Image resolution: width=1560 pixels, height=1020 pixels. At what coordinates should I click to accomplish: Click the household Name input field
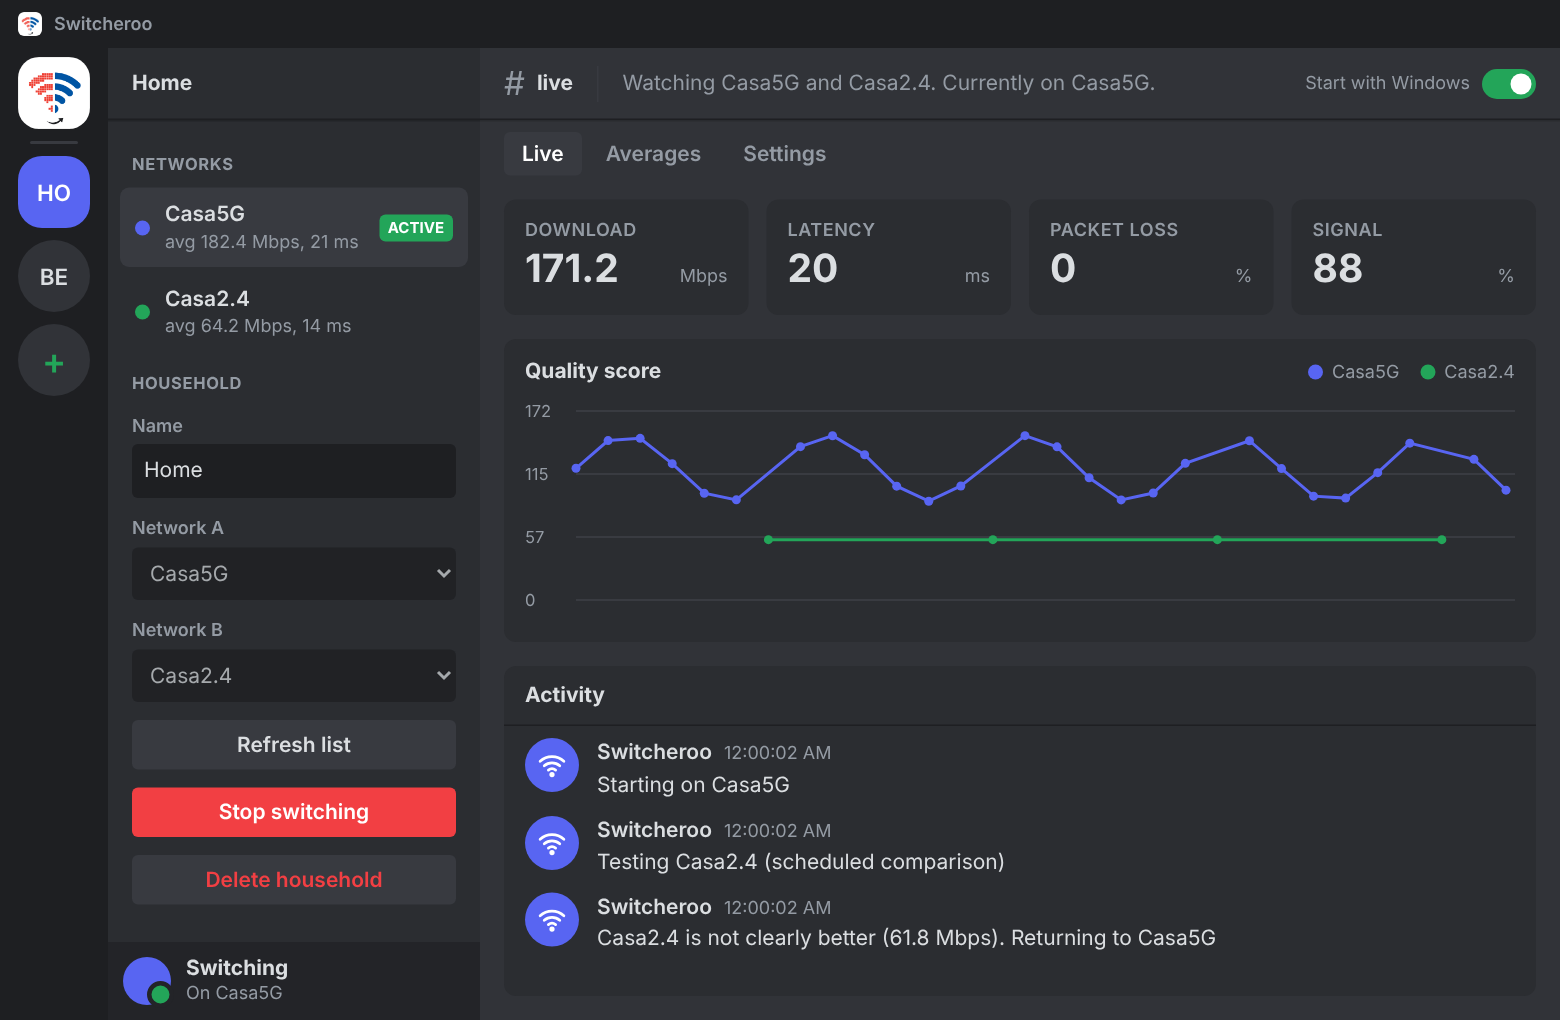pos(294,471)
